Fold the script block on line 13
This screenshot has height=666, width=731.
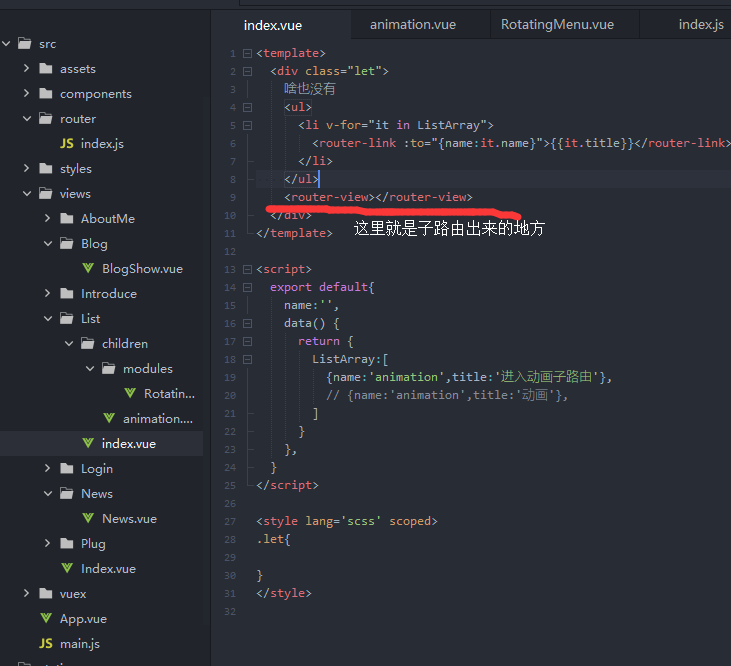click(x=248, y=269)
